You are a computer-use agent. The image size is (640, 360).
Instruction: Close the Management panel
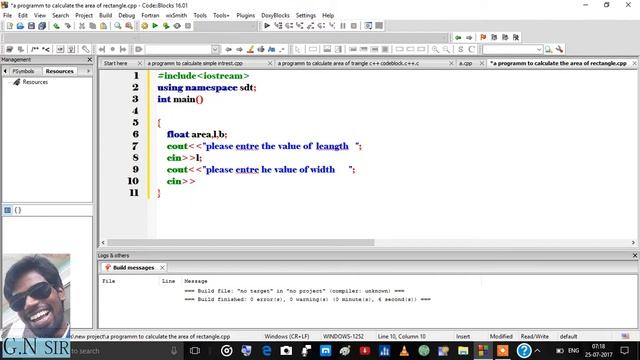[90, 60]
